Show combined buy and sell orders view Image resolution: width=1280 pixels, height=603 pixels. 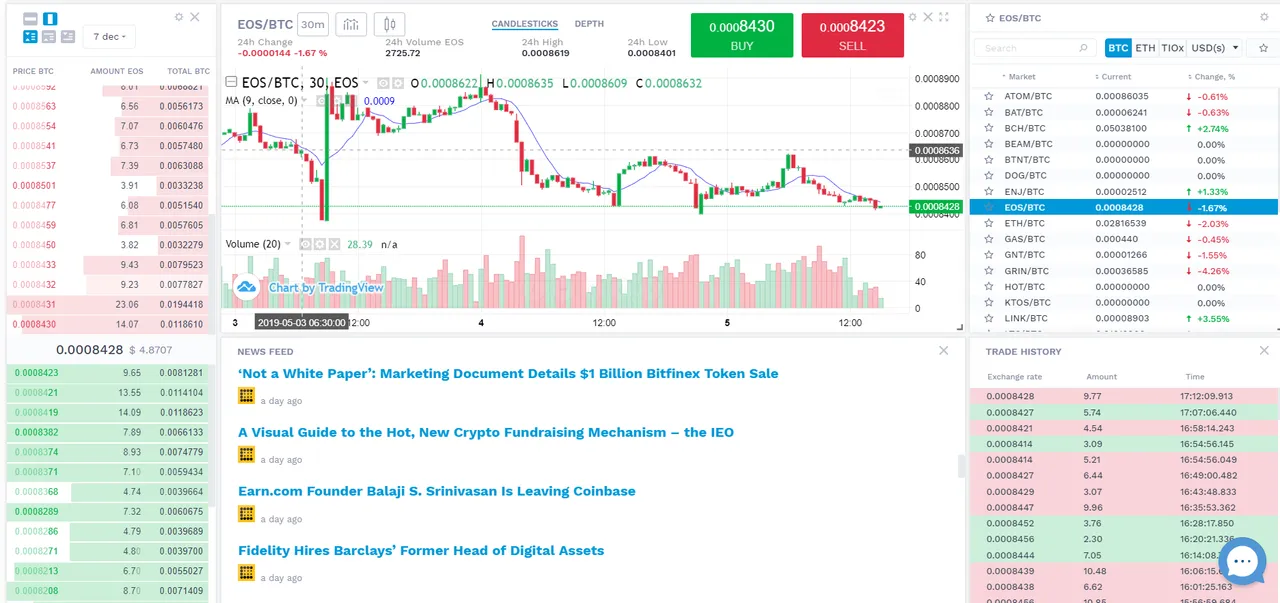tap(30, 36)
